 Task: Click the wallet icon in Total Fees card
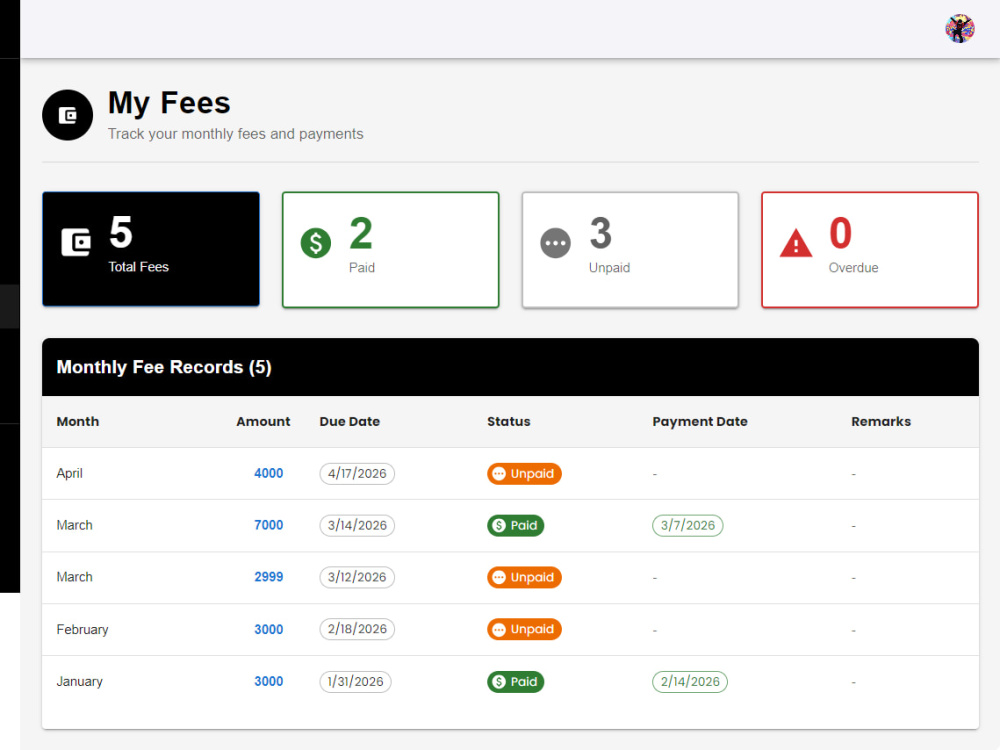click(76, 242)
